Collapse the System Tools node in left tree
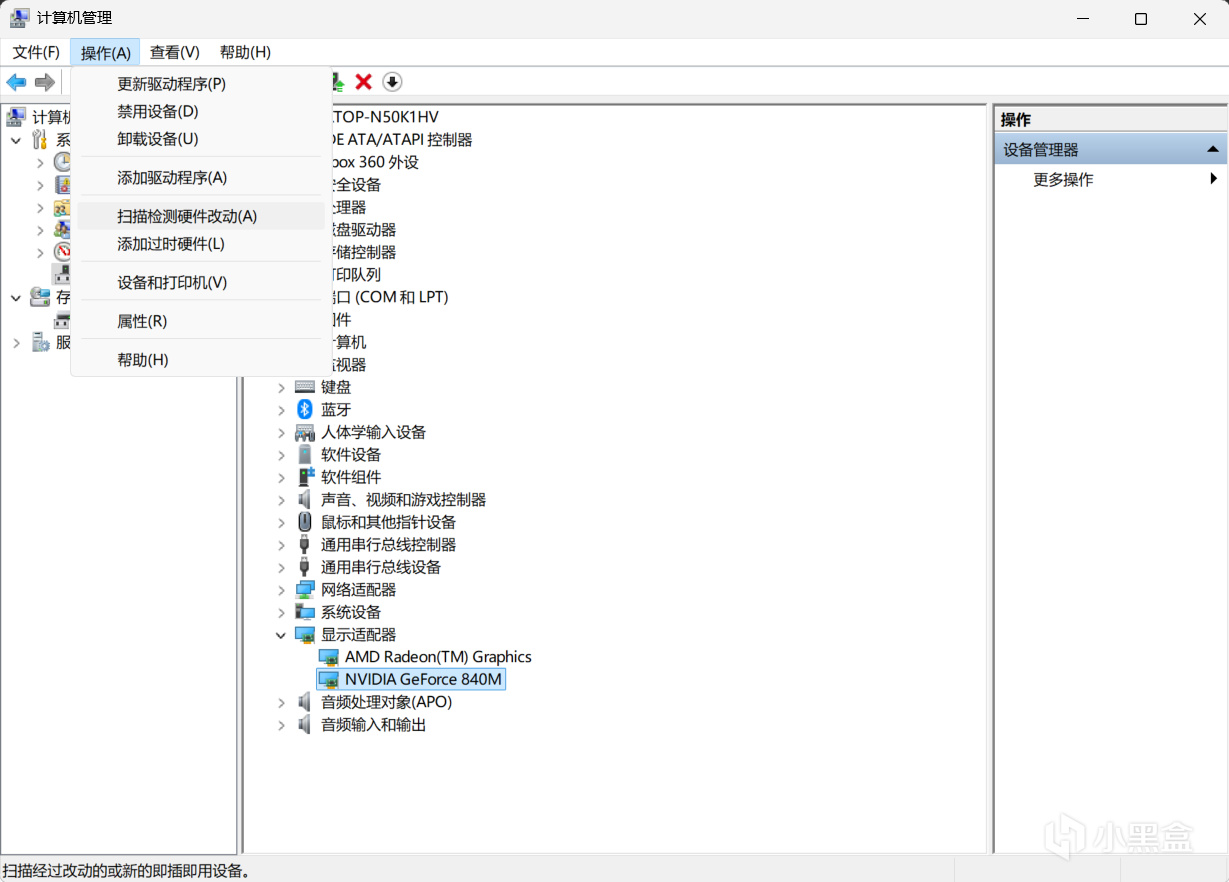Screen dimensions: 1229x882 [16, 140]
